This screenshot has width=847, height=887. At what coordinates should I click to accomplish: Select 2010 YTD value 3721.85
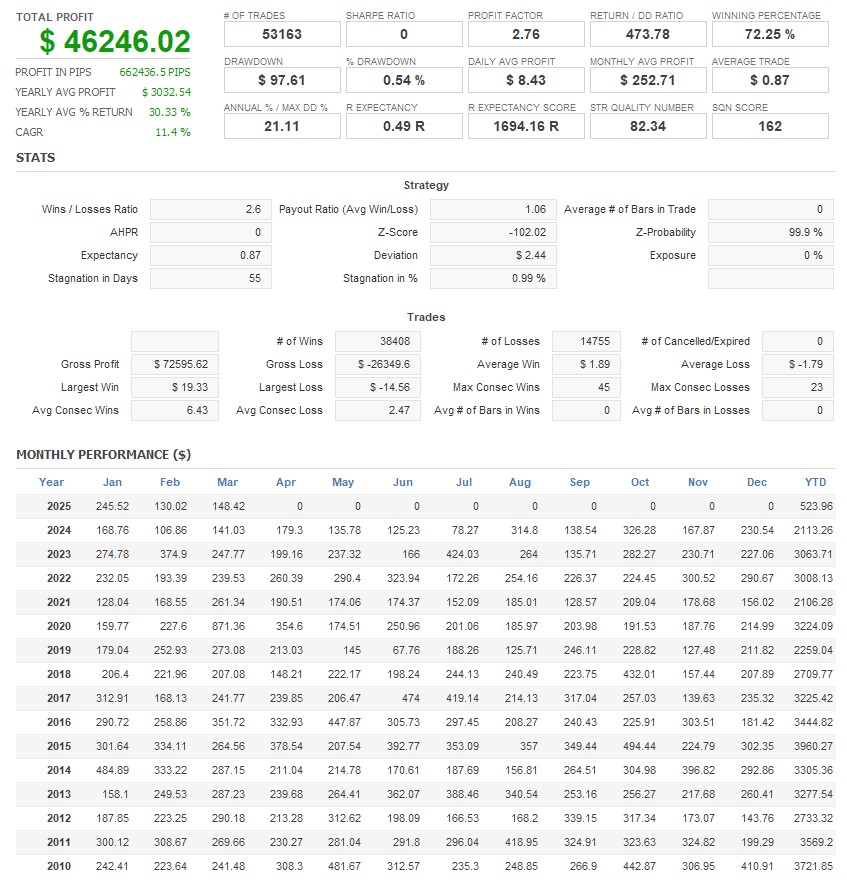813,867
